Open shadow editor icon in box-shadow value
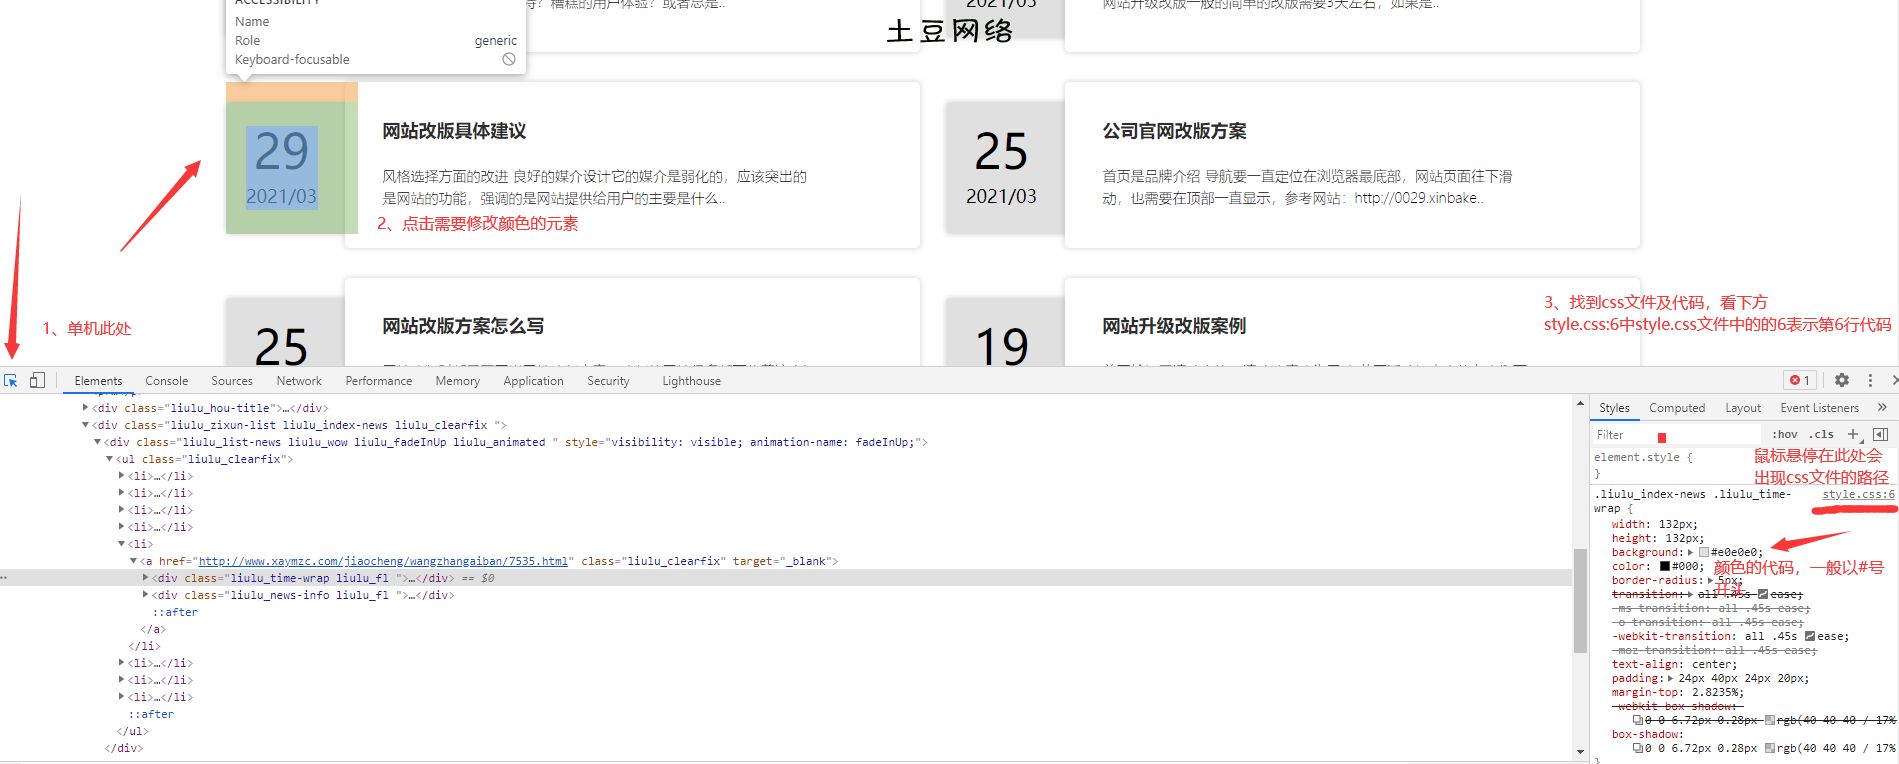This screenshot has height=764, width=1899. [1638, 748]
